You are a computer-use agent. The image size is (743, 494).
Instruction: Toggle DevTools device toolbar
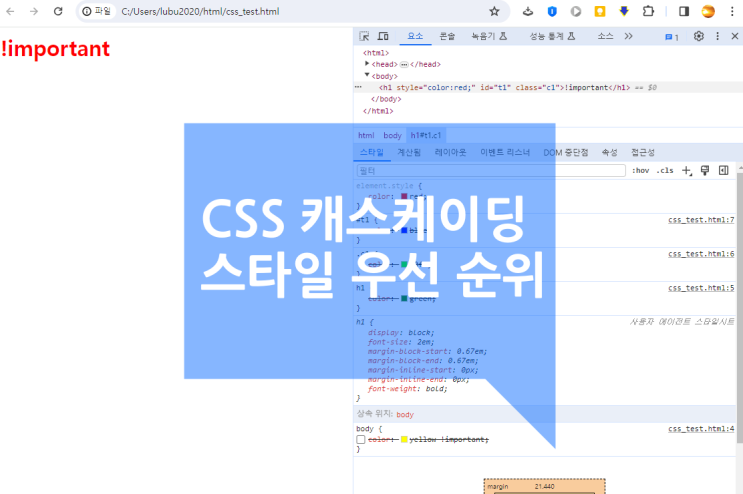coord(383,36)
